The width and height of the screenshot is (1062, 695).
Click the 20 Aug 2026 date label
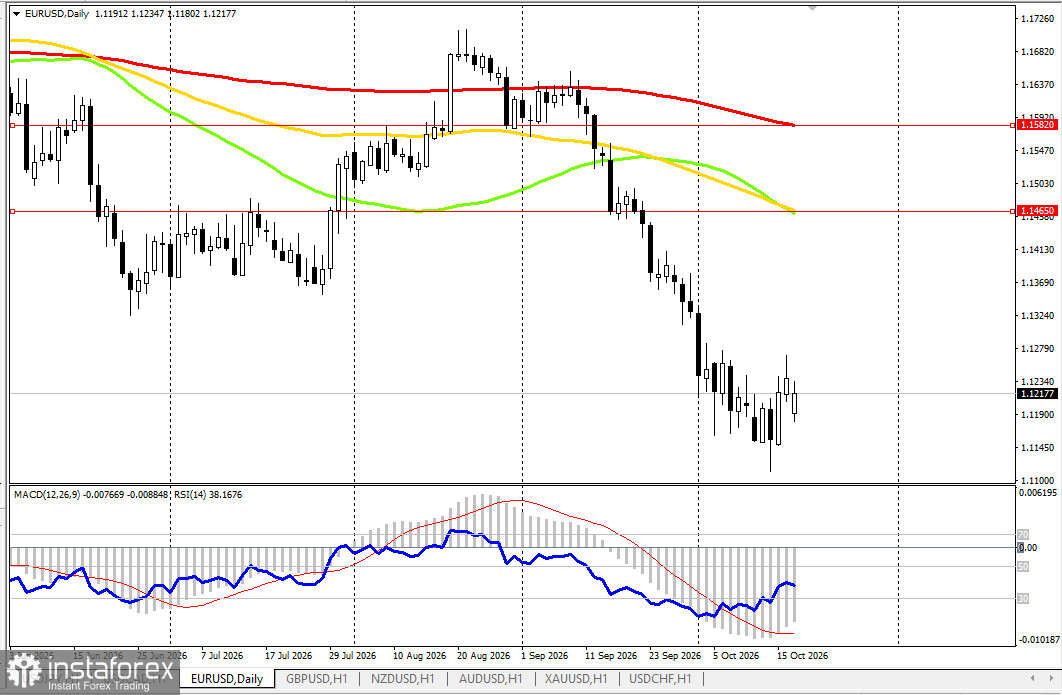pos(484,656)
